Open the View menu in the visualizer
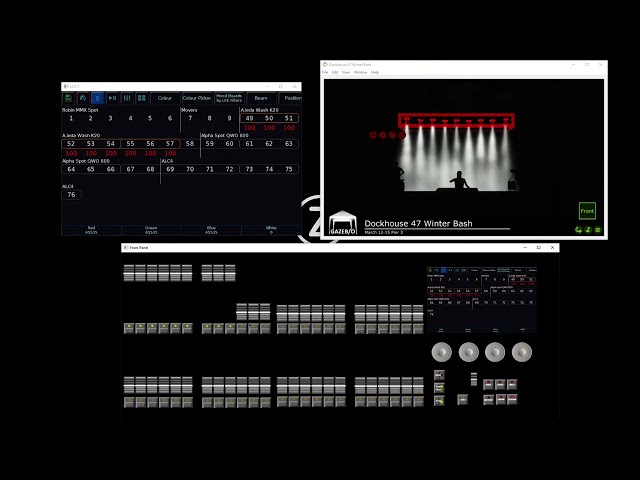The height and width of the screenshot is (480, 640). 345,72
